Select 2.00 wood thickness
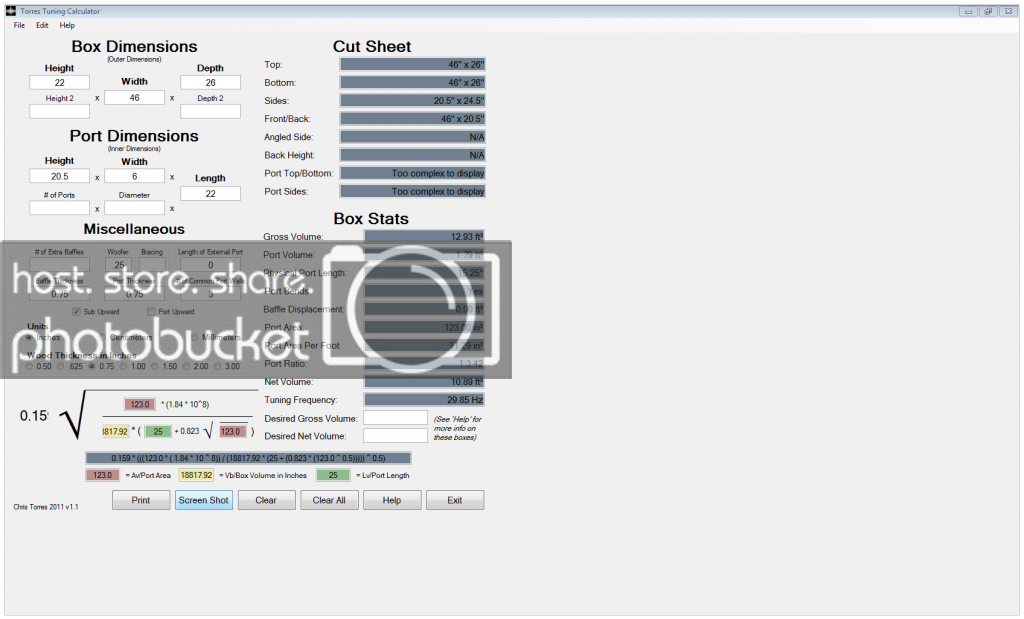 point(186,366)
